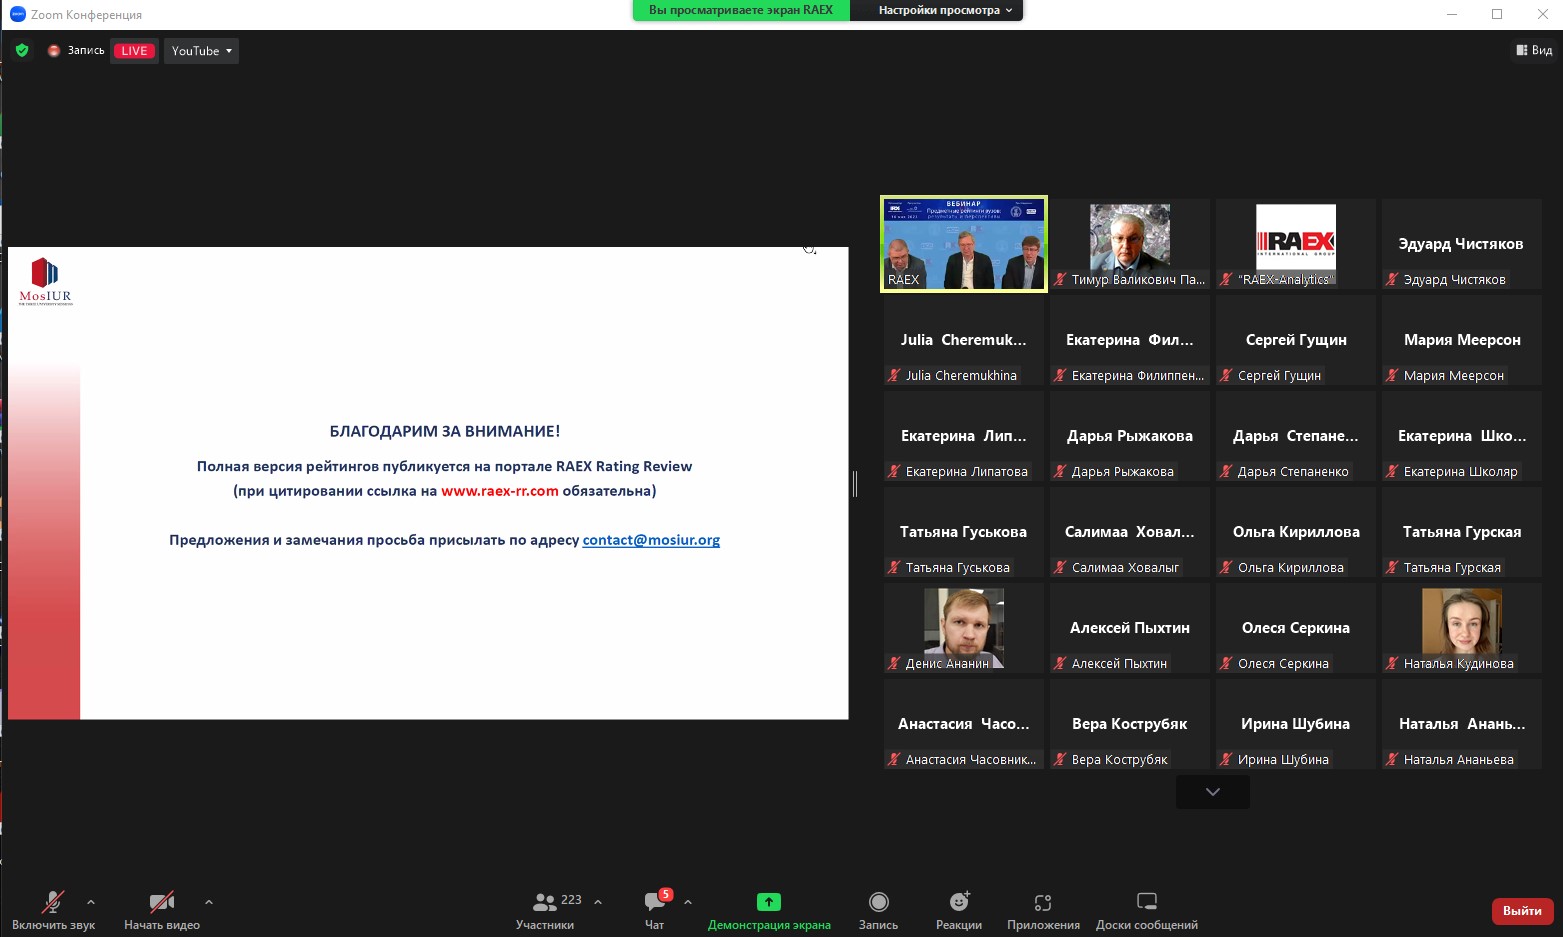
Task: Click the Zoom app icon in title bar
Action: pyautogui.click(x=17, y=14)
